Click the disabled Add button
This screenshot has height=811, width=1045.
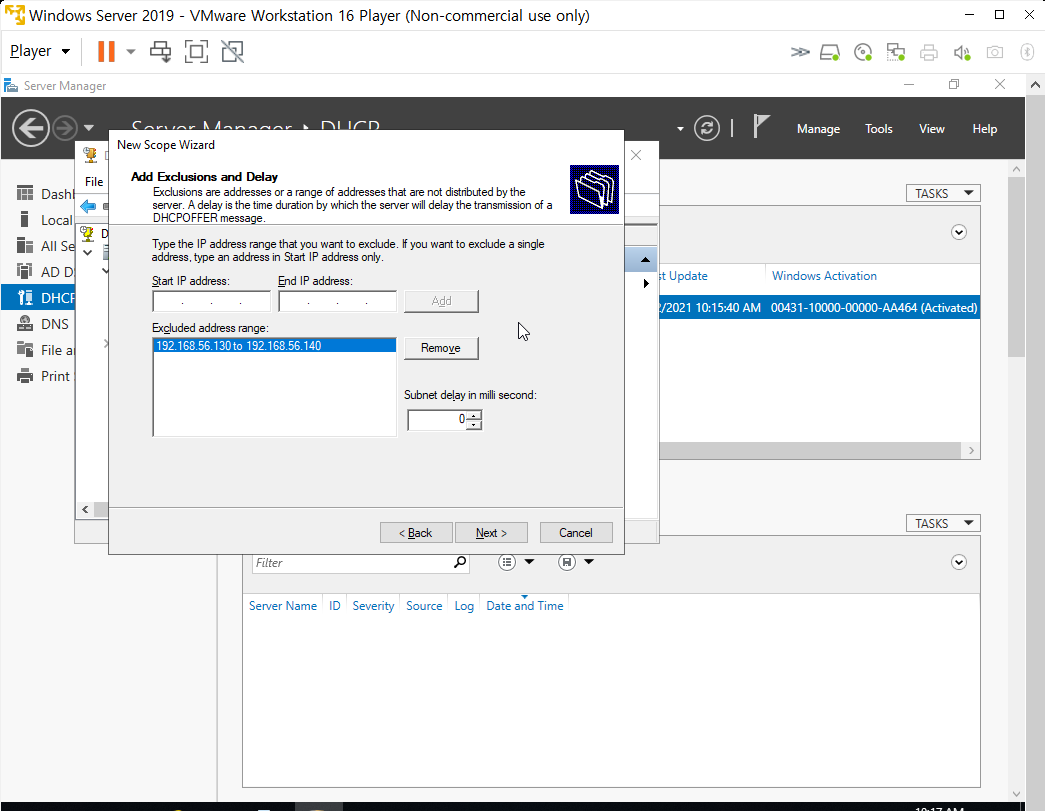pyautogui.click(x=441, y=301)
